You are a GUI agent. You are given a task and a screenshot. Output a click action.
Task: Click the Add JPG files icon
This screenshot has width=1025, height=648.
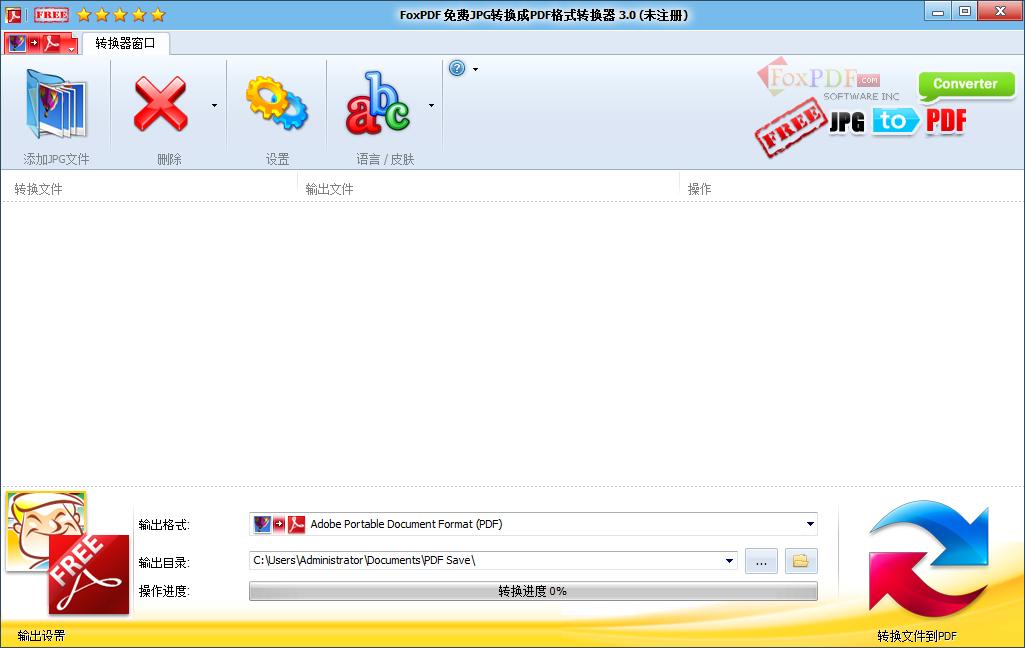[x=56, y=105]
